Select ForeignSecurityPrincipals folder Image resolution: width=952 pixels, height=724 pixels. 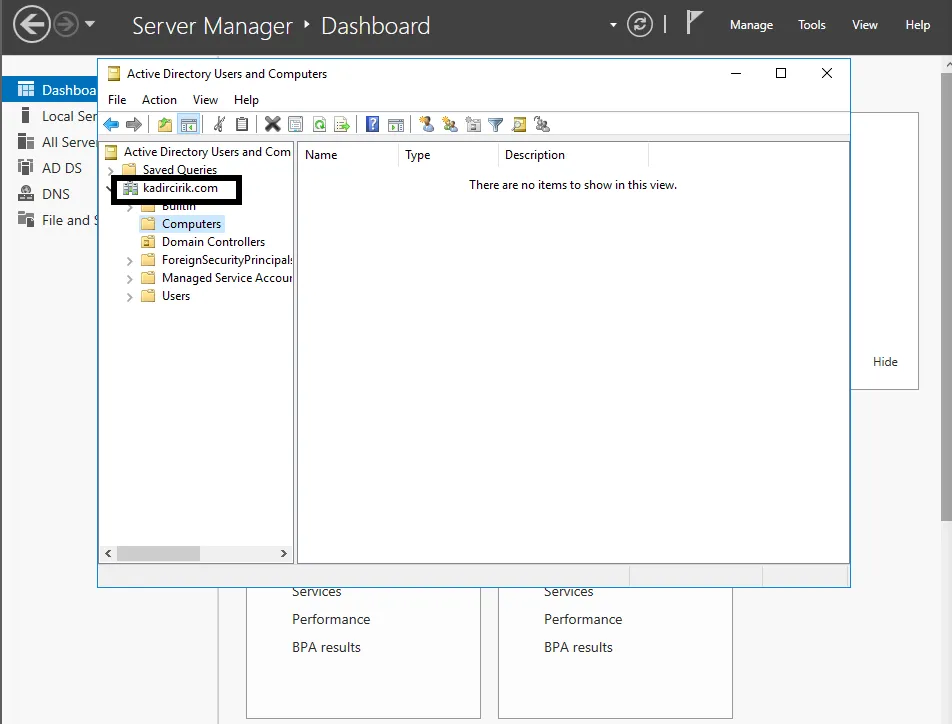[x=226, y=260]
